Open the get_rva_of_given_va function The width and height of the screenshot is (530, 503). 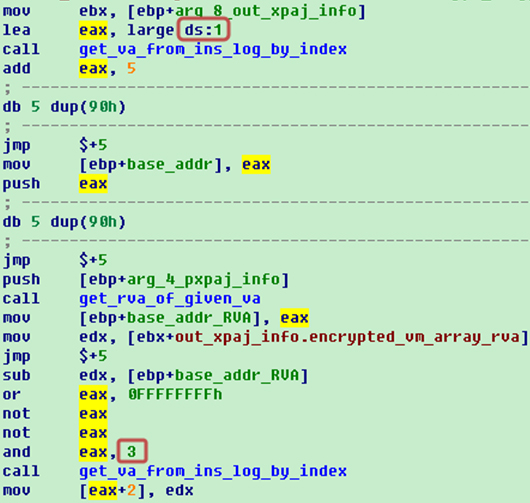pos(170,299)
